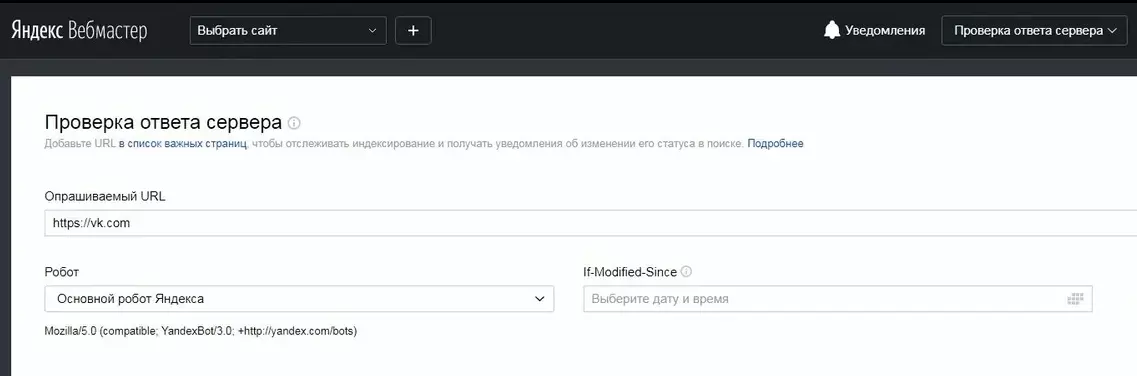This screenshot has width=1137, height=376.
Task: Show If-Modified-Since info tooltip icon
Action: click(x=686, y=272)
